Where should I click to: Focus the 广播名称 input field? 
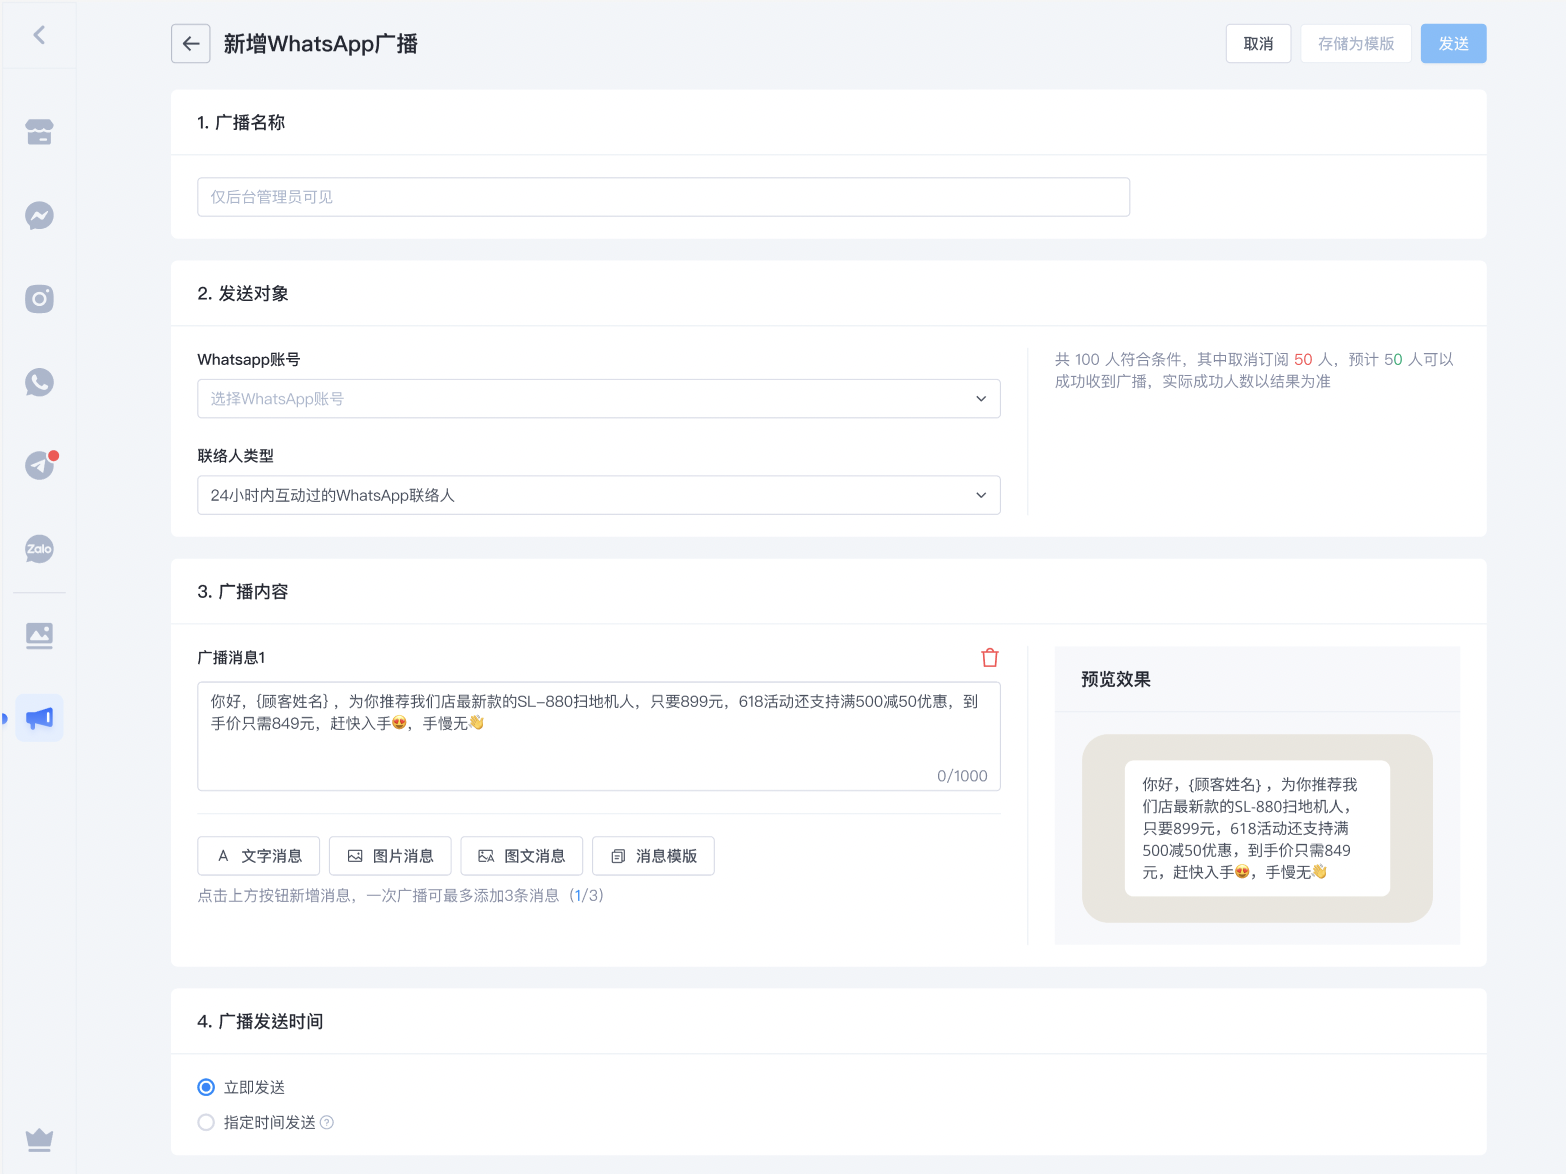664,197
